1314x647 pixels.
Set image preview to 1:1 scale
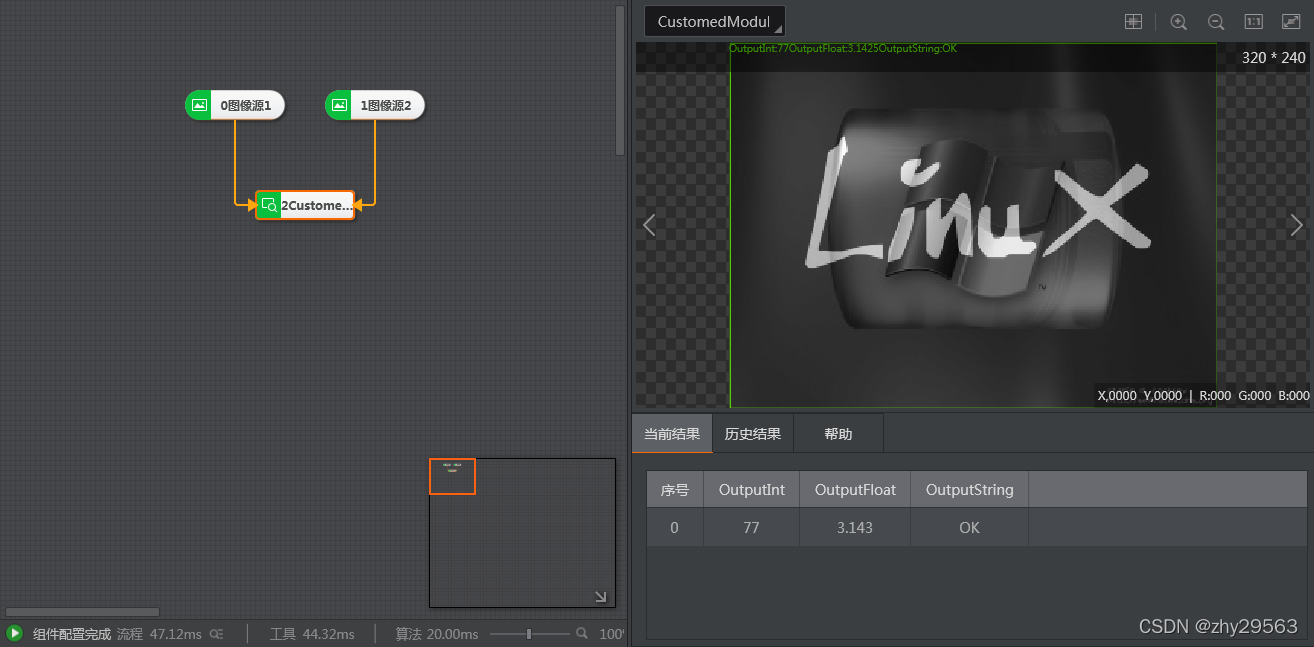[x=1253, y=21]
